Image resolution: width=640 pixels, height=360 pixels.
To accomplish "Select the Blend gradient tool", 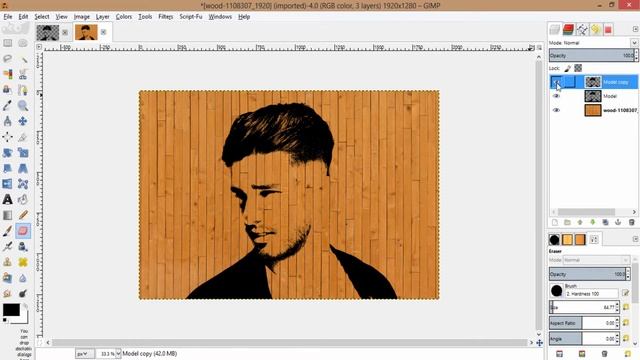I will 7,215.
